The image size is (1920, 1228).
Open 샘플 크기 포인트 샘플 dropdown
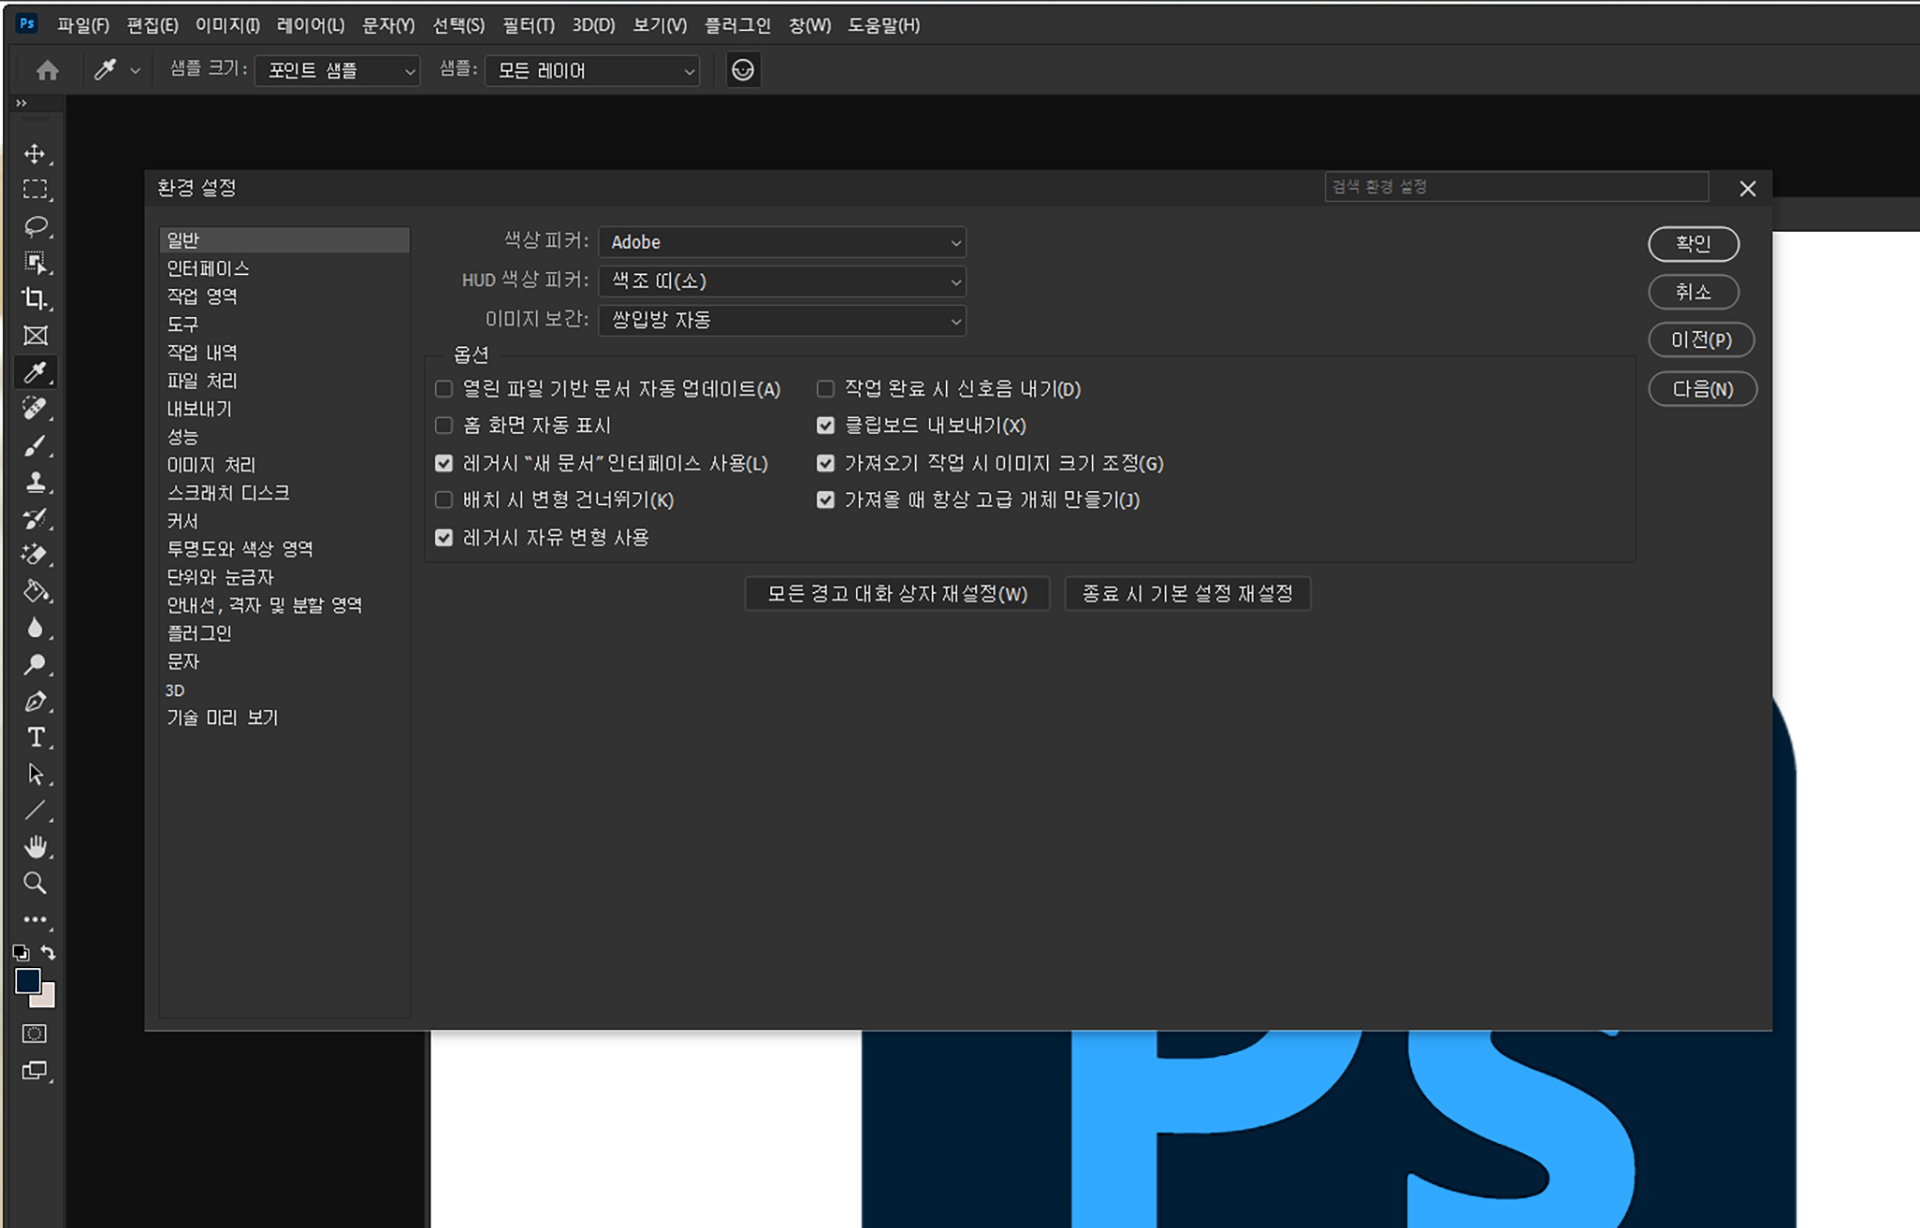337,70
